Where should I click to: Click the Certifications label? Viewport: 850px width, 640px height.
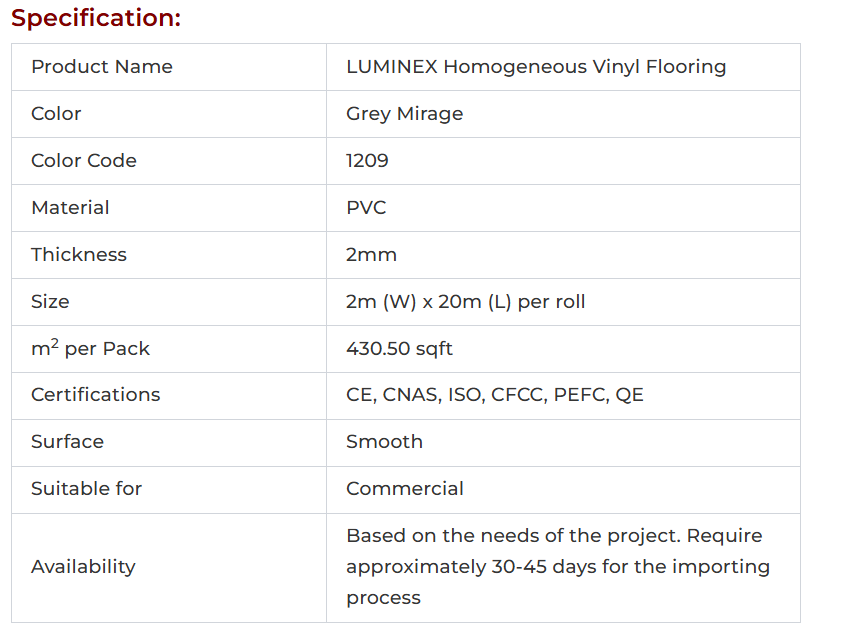tap(95, 395)
